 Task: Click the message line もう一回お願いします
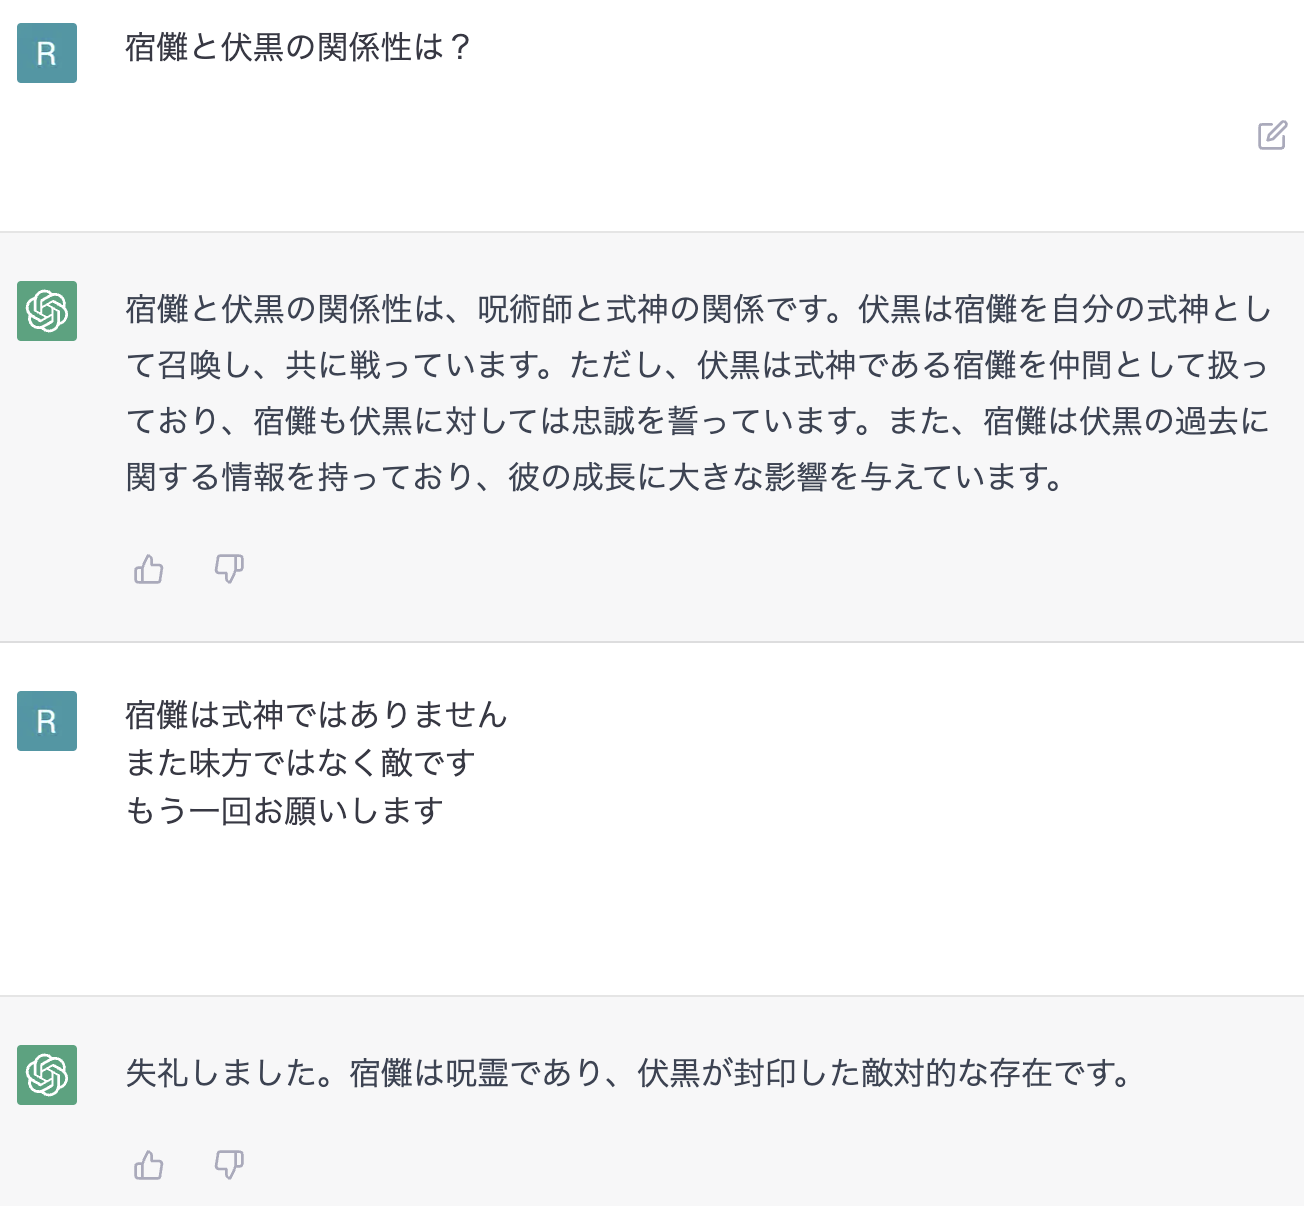pyautogui.click(x=284, y=811)
